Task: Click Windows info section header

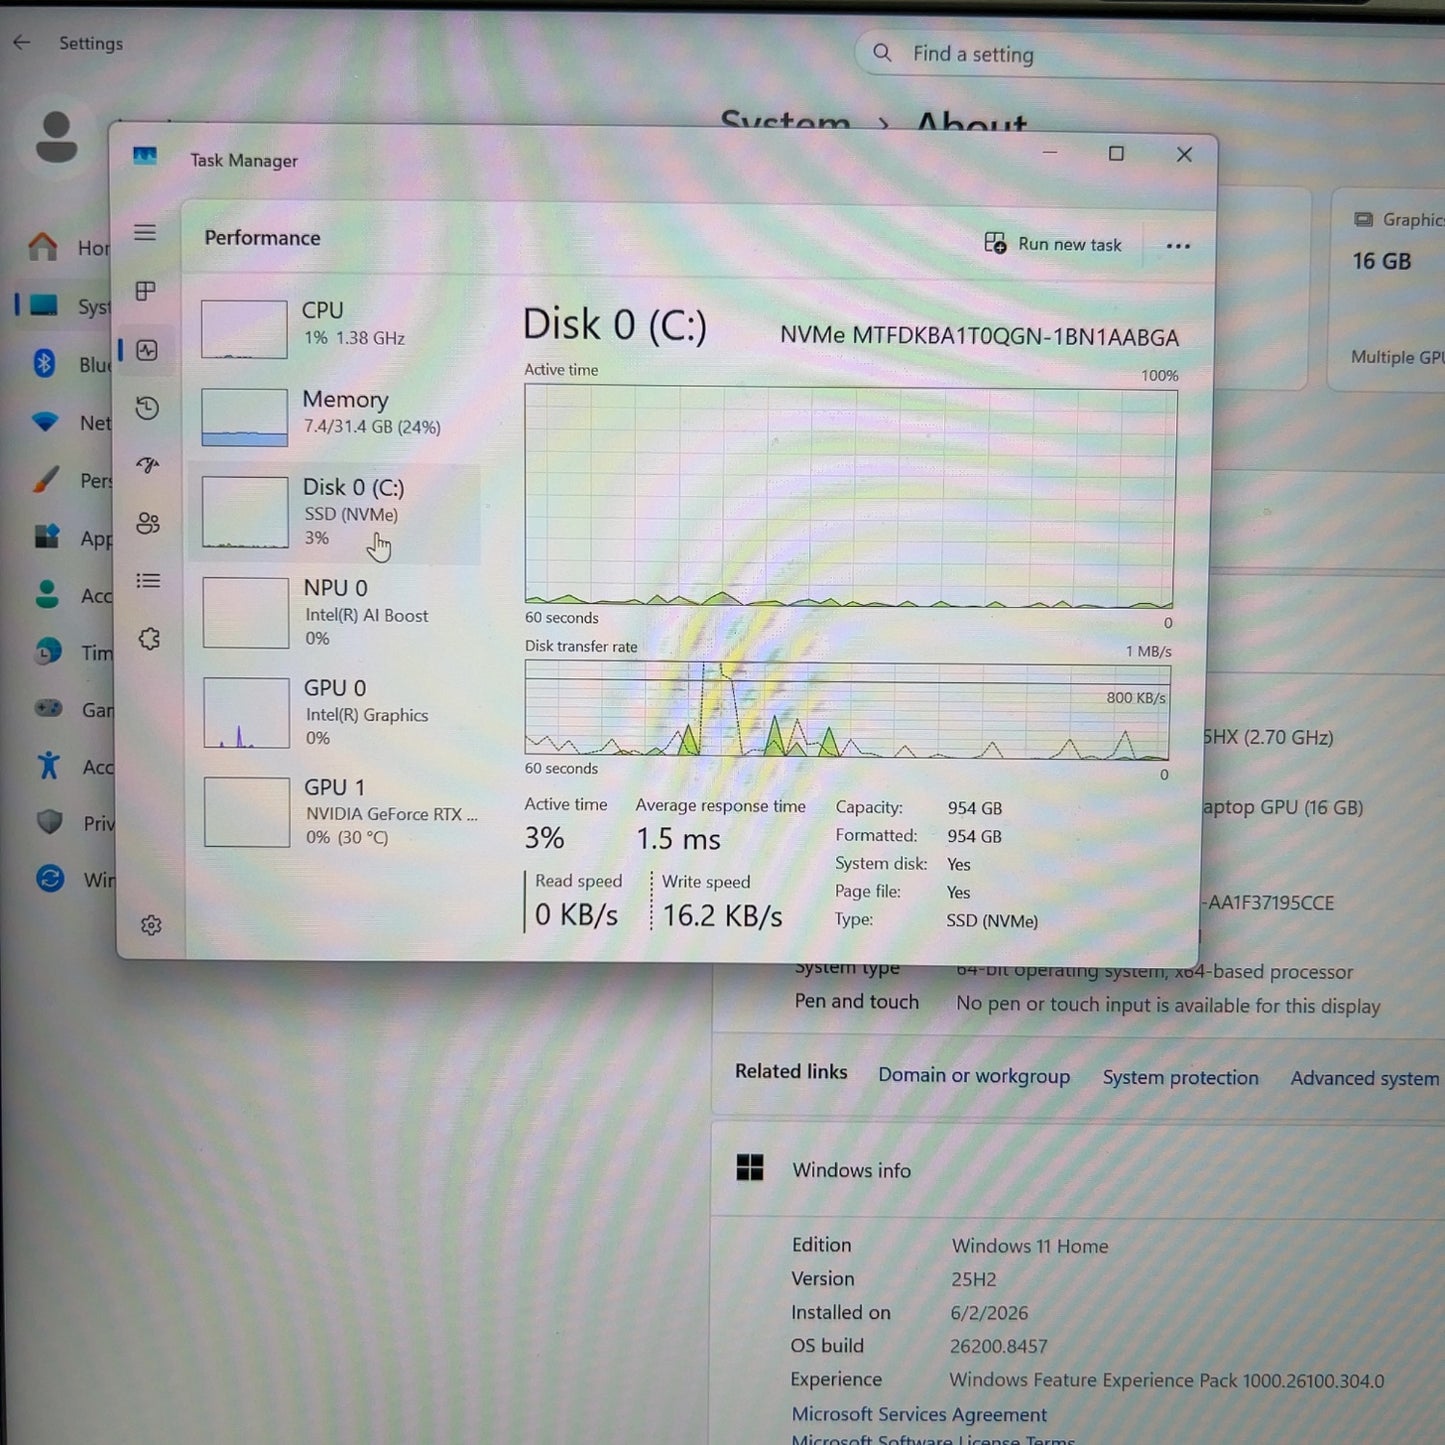Action: click(1078, 1169)
